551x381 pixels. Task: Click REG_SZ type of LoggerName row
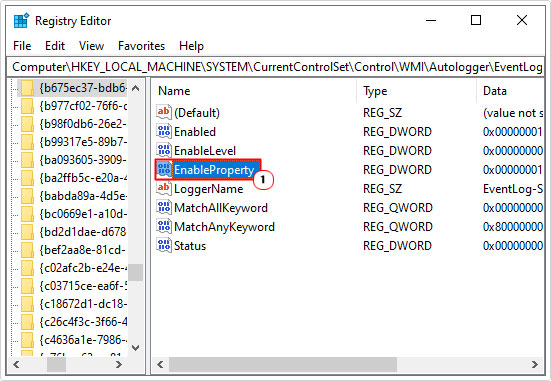[382, 189]
